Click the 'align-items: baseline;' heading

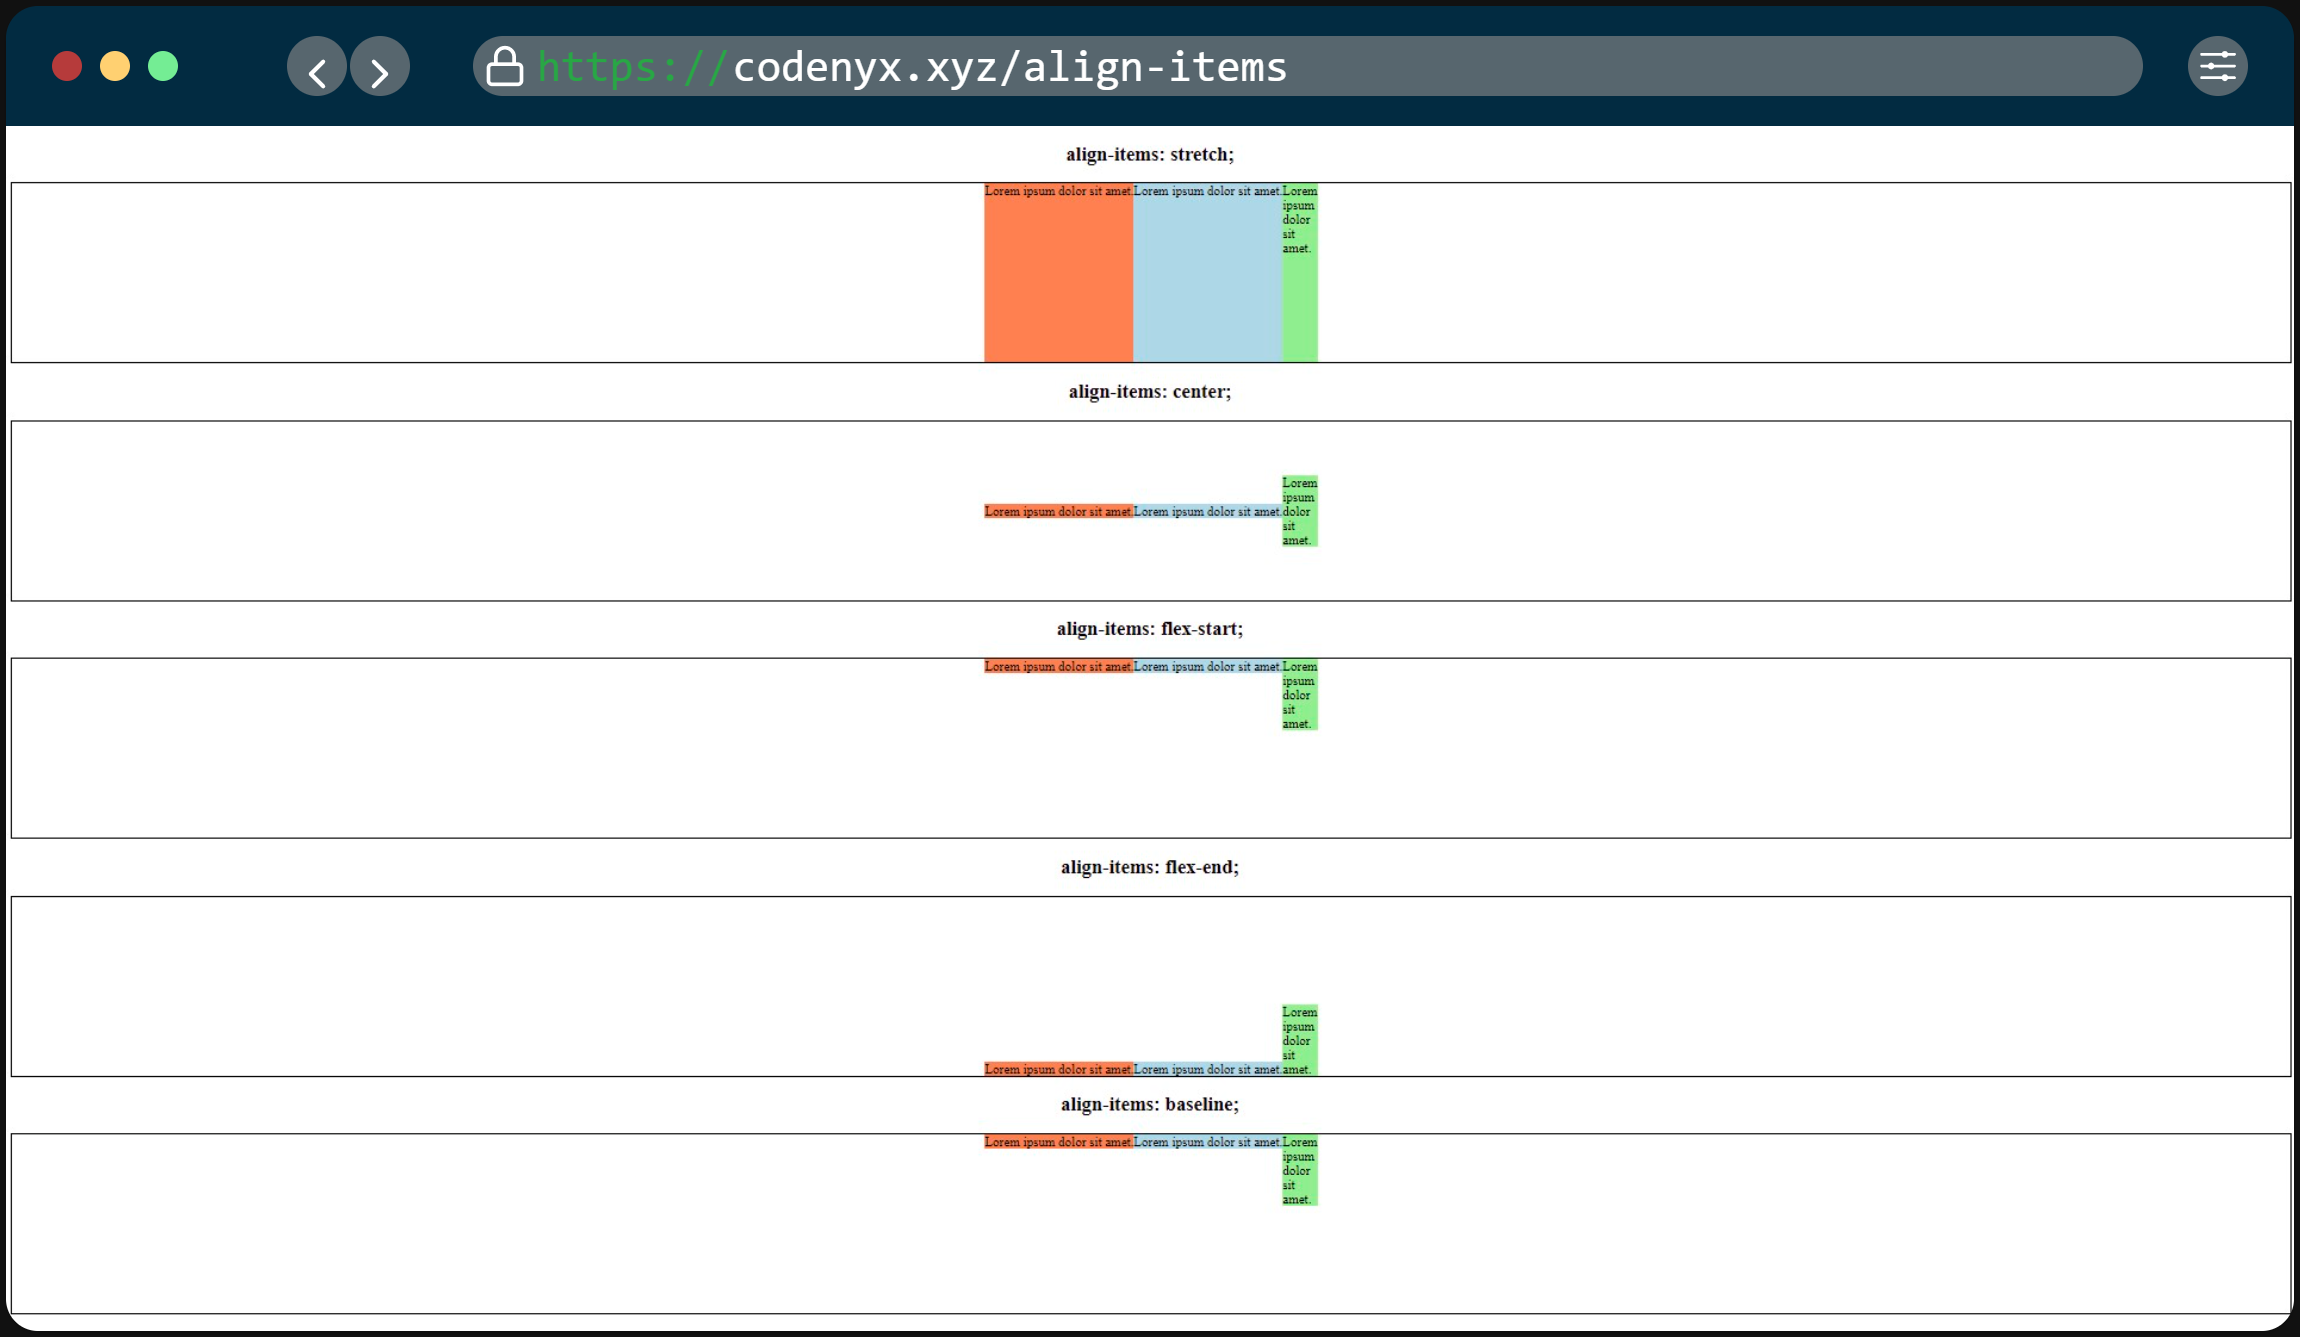pyautogui.click(x=1149, y=1104)
